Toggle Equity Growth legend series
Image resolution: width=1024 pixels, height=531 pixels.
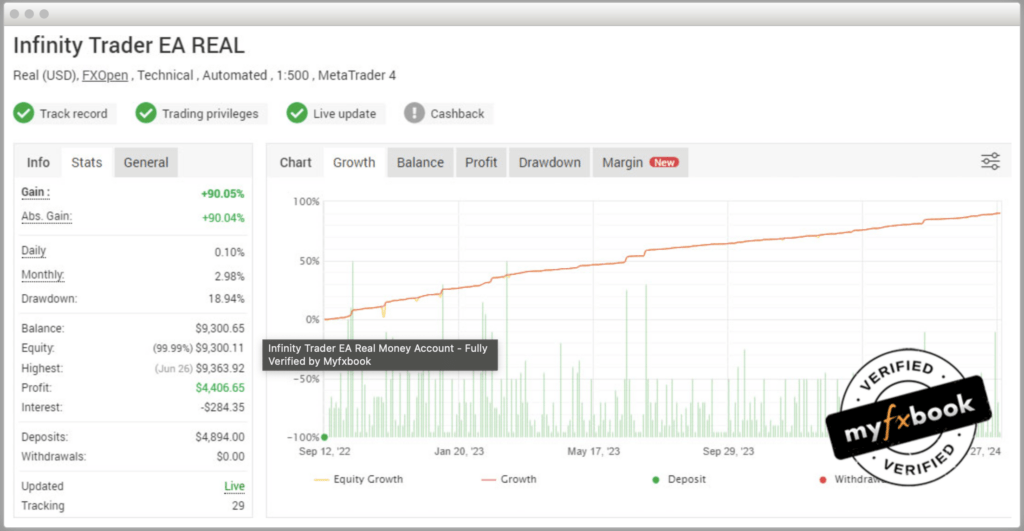pos(359,479)
